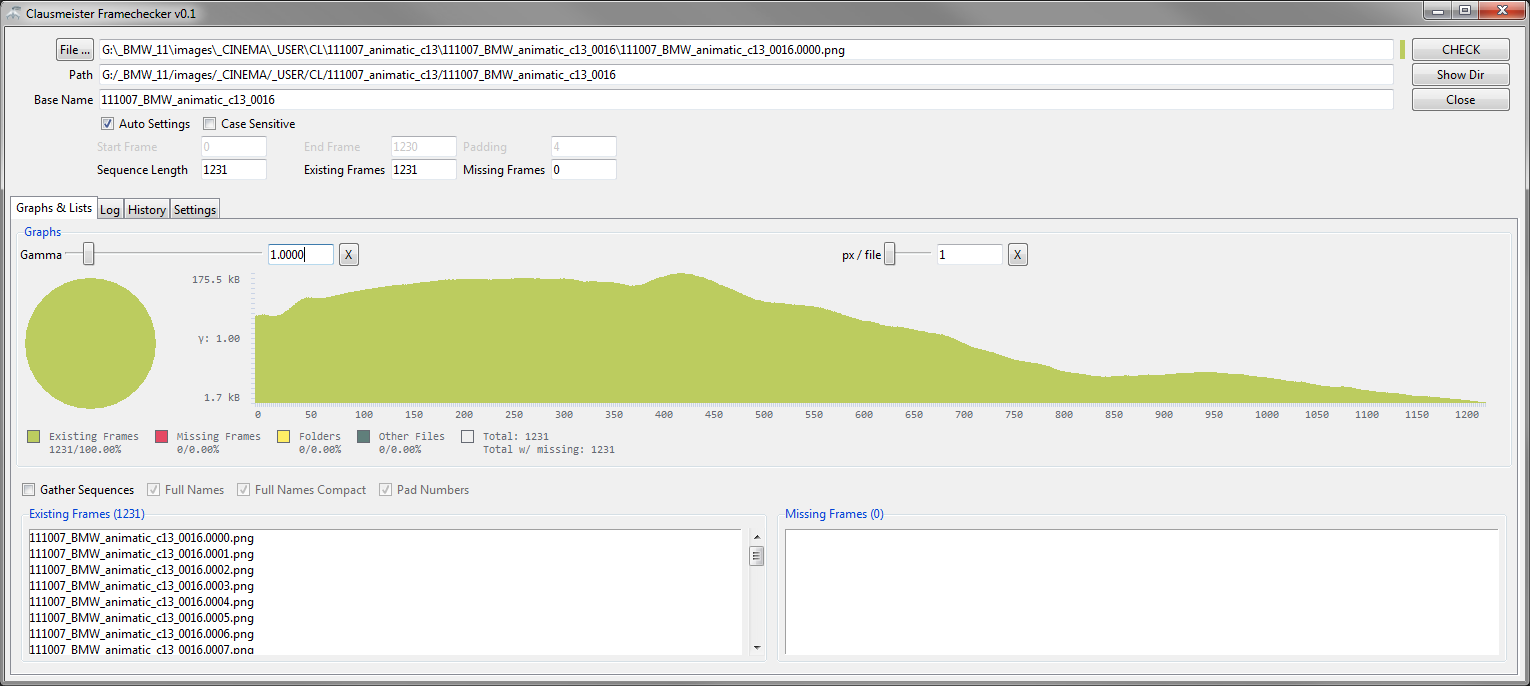
Task: Click the green pie chart
Action: click(x=90, y=343)
